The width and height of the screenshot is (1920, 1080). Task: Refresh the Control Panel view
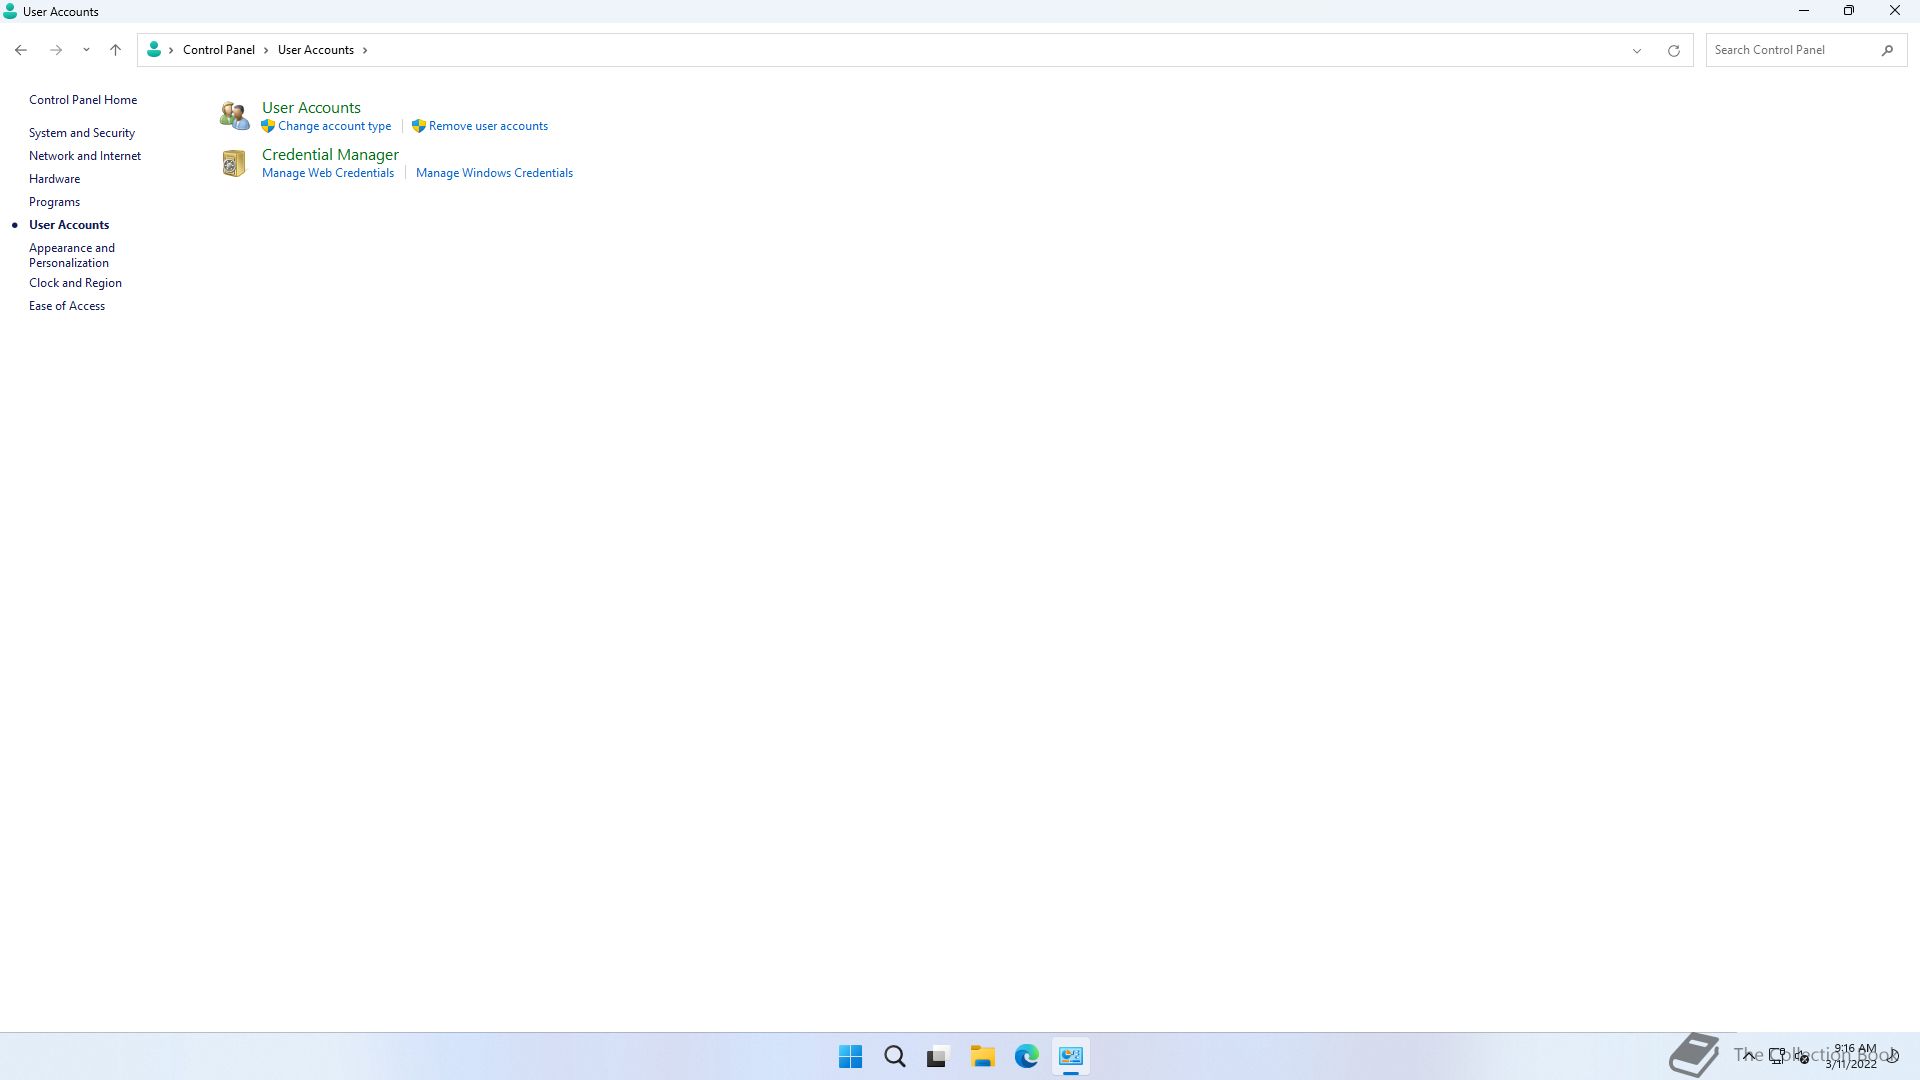(1673, 50)
